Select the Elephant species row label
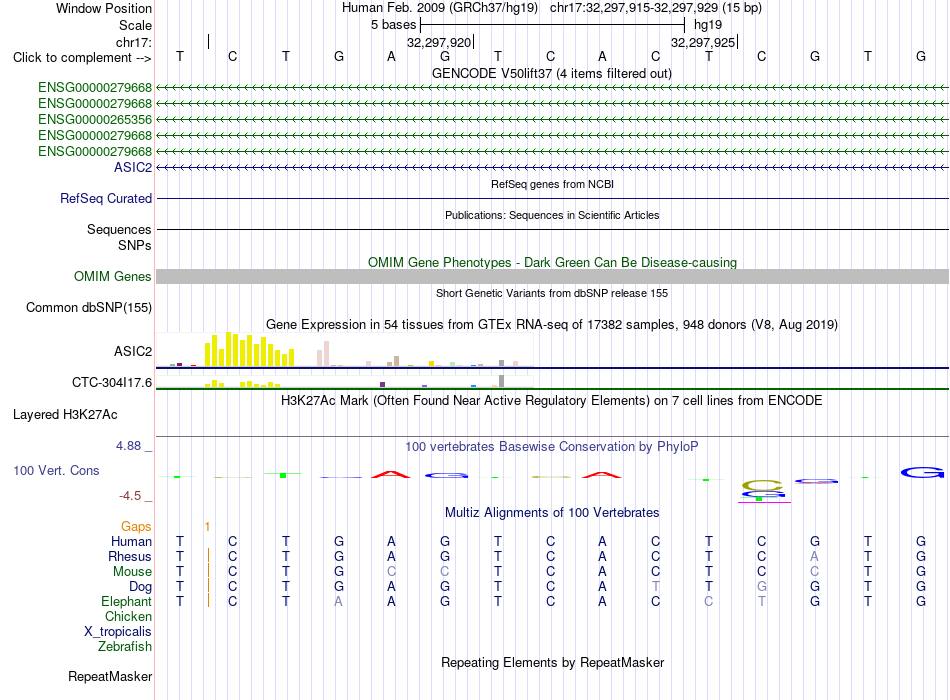 [127, 601]
